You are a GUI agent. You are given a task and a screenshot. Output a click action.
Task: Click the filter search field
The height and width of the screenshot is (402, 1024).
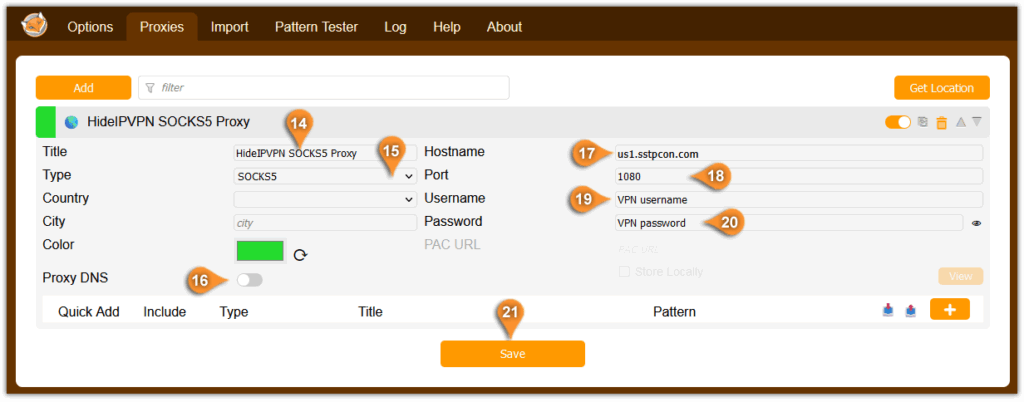click(x=324, y=87)
